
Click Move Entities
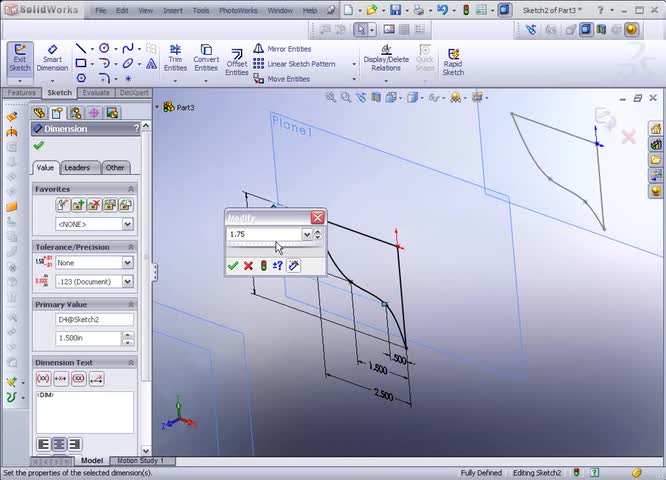282,79
